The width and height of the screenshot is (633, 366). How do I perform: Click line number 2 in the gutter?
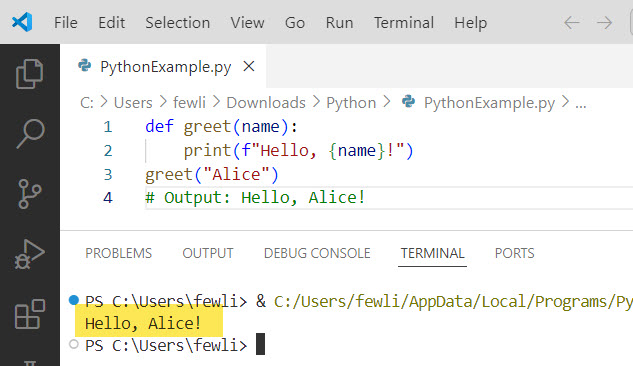[108, 151]
